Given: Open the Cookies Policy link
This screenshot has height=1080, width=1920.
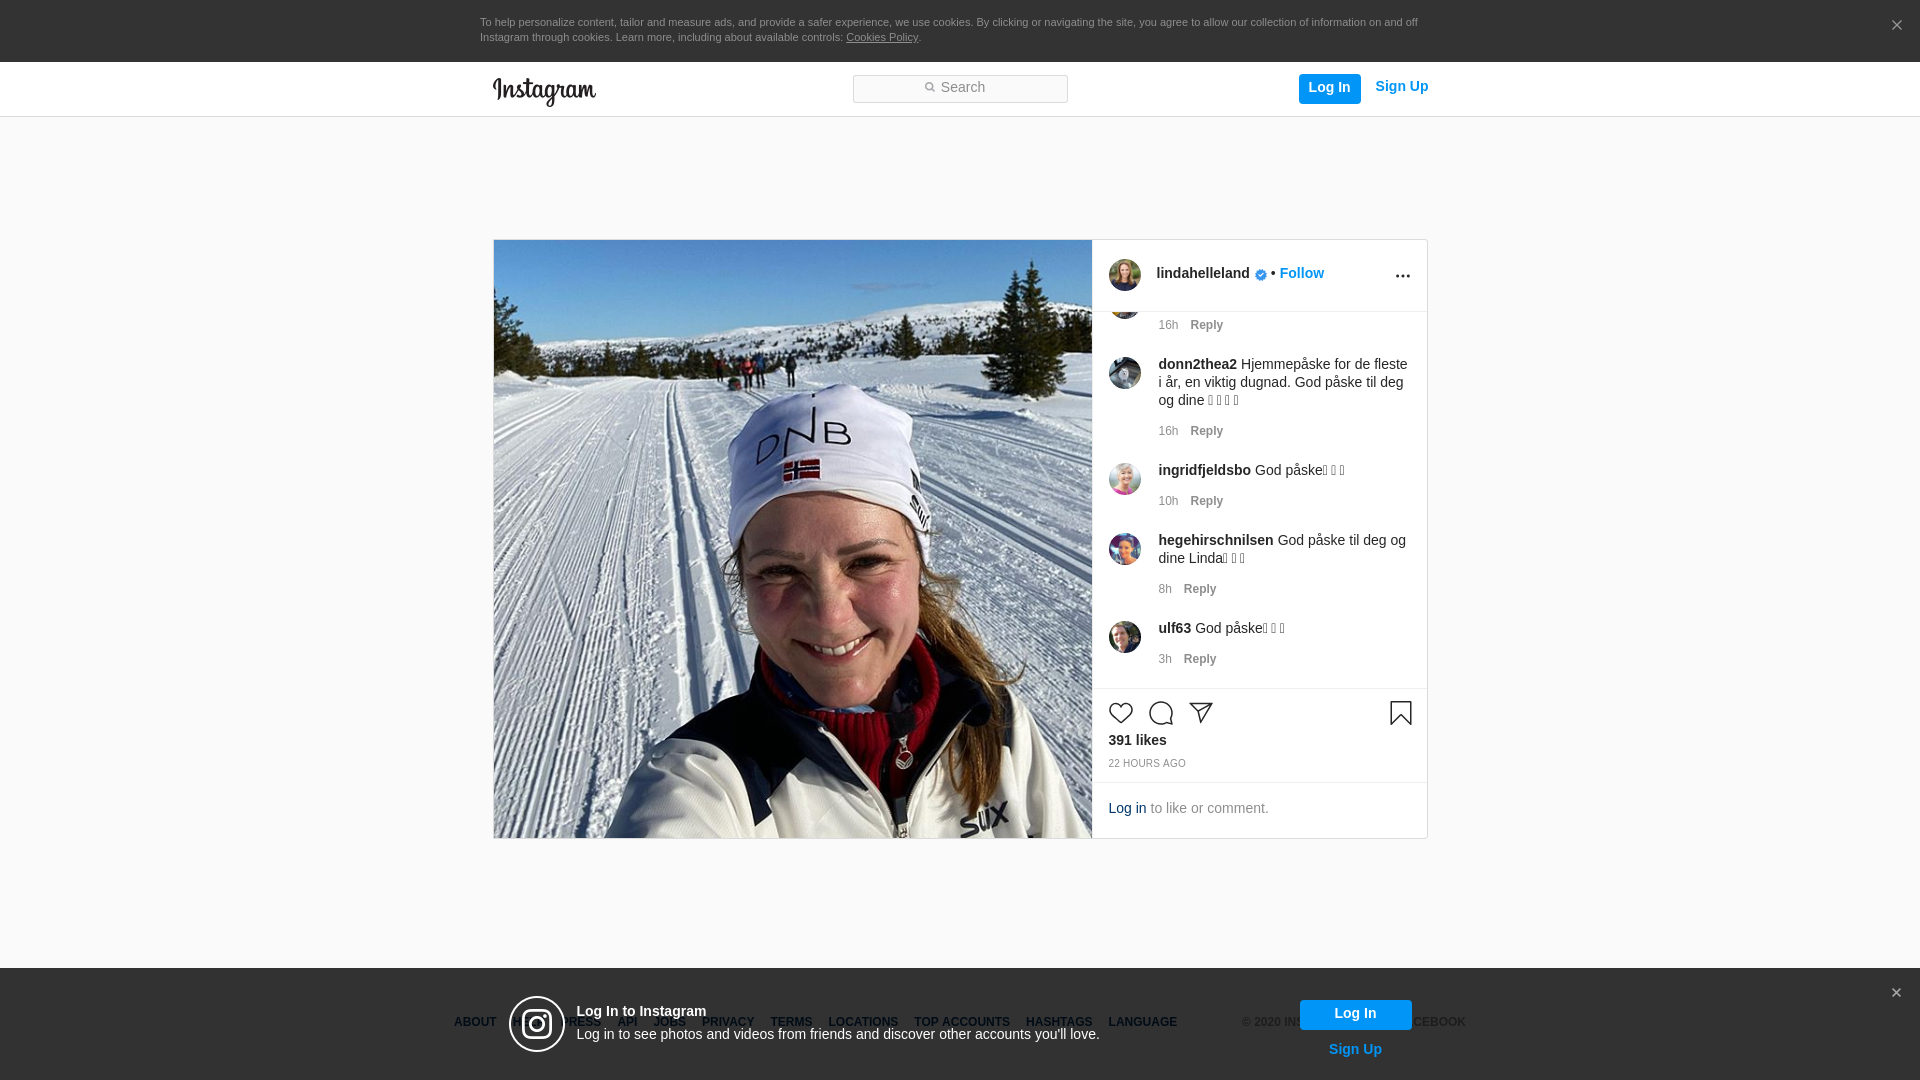Looking at the screenshot, I should [881, 37].
